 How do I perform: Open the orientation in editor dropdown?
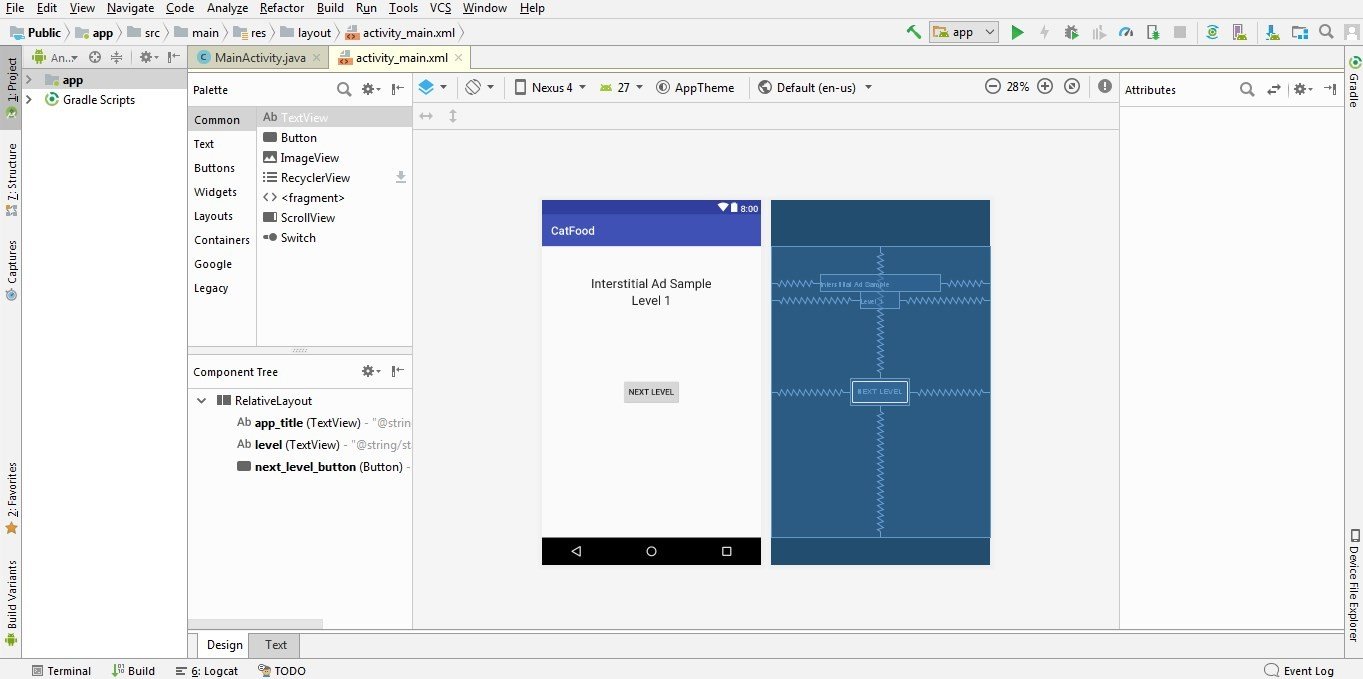pos(480,87)
